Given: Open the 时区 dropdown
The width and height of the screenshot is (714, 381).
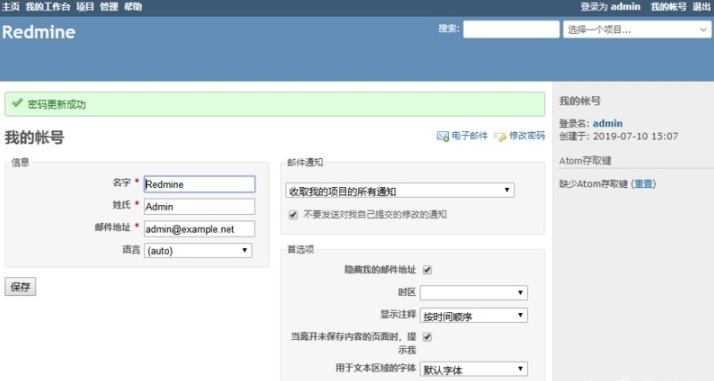Looking at the screenshot, I should pos(474,293).
